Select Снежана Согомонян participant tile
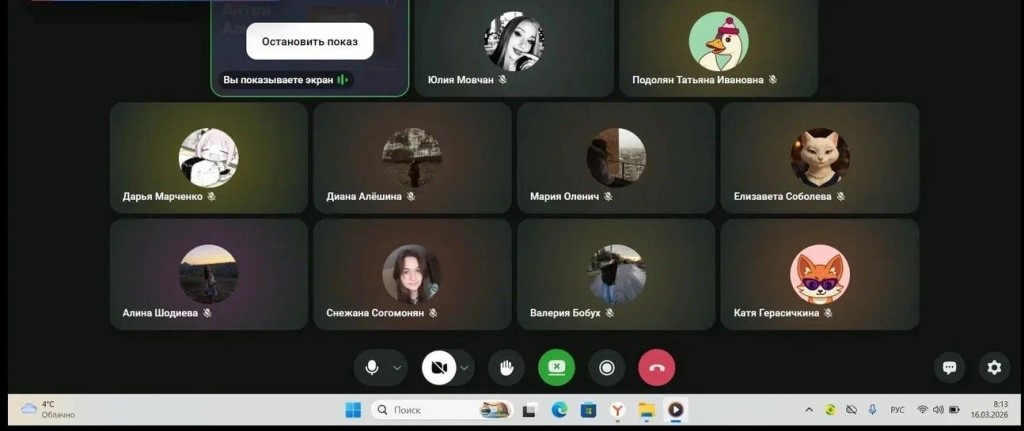The height and width of the screenshot is (431, 1024). 412,274
